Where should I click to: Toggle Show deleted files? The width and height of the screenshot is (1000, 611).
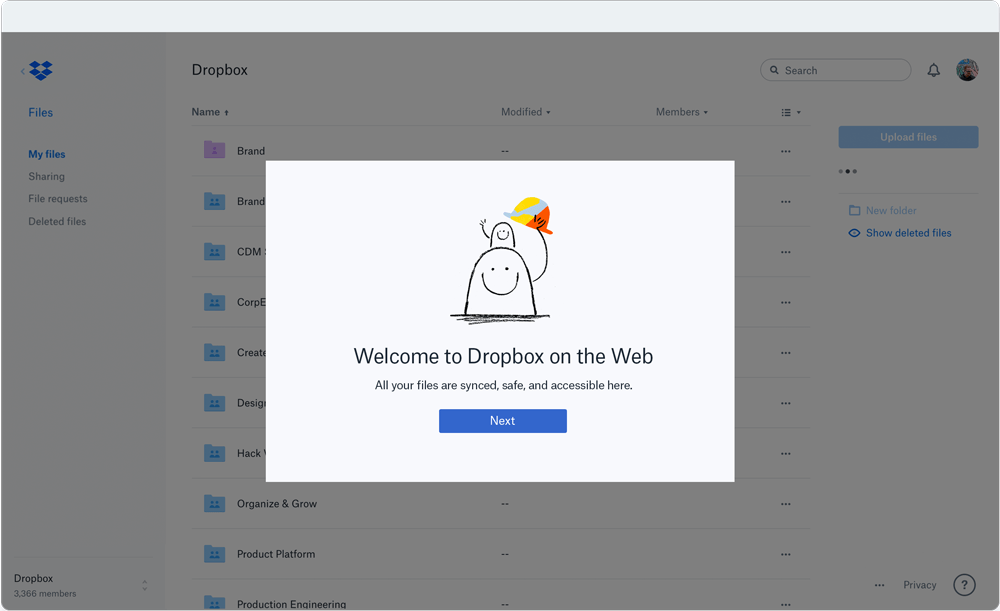coord(908,233)
